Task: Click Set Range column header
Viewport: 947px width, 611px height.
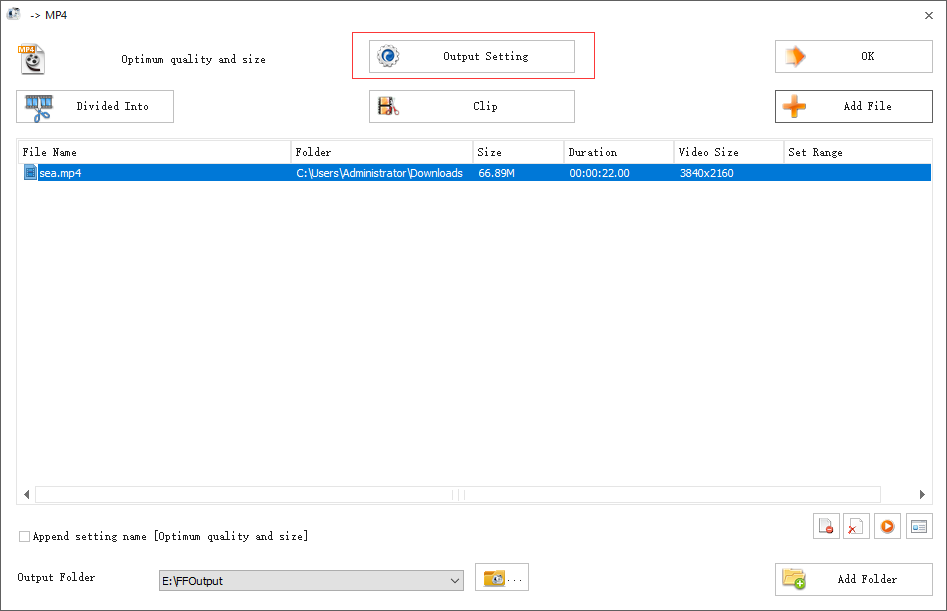Action: click(858, 152)
